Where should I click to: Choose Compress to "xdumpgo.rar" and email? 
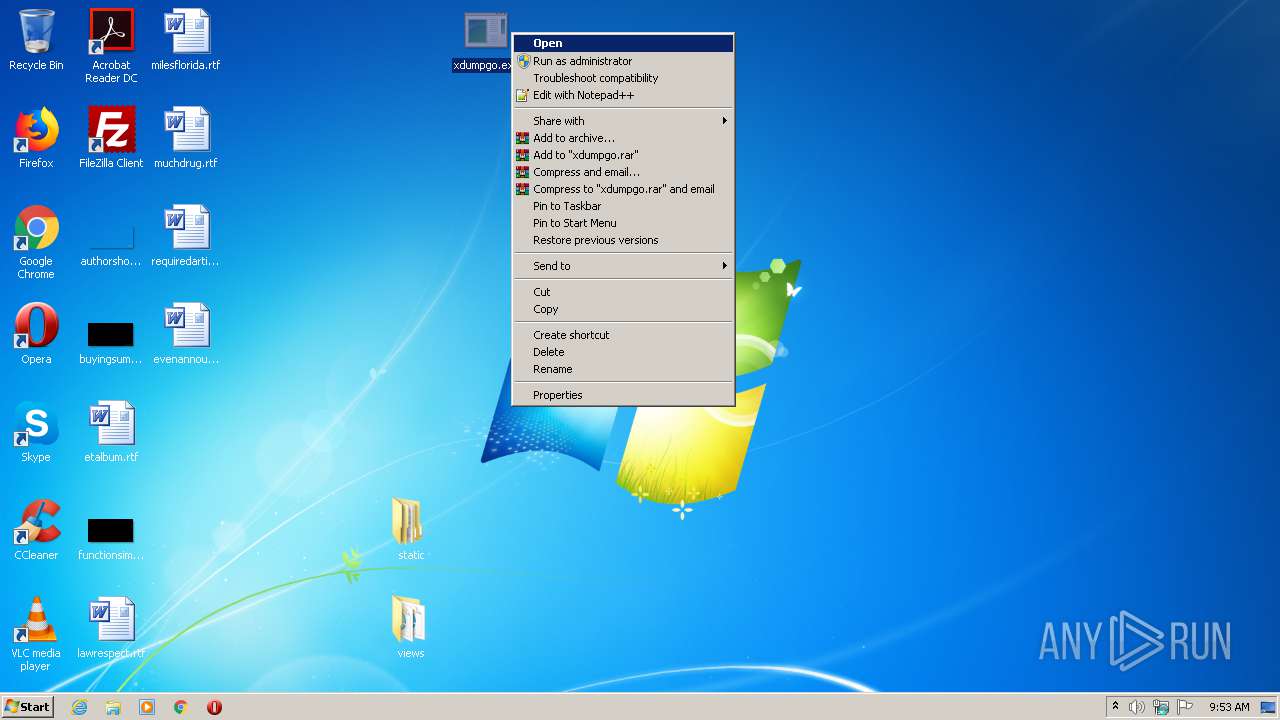[x=624, y=189]
